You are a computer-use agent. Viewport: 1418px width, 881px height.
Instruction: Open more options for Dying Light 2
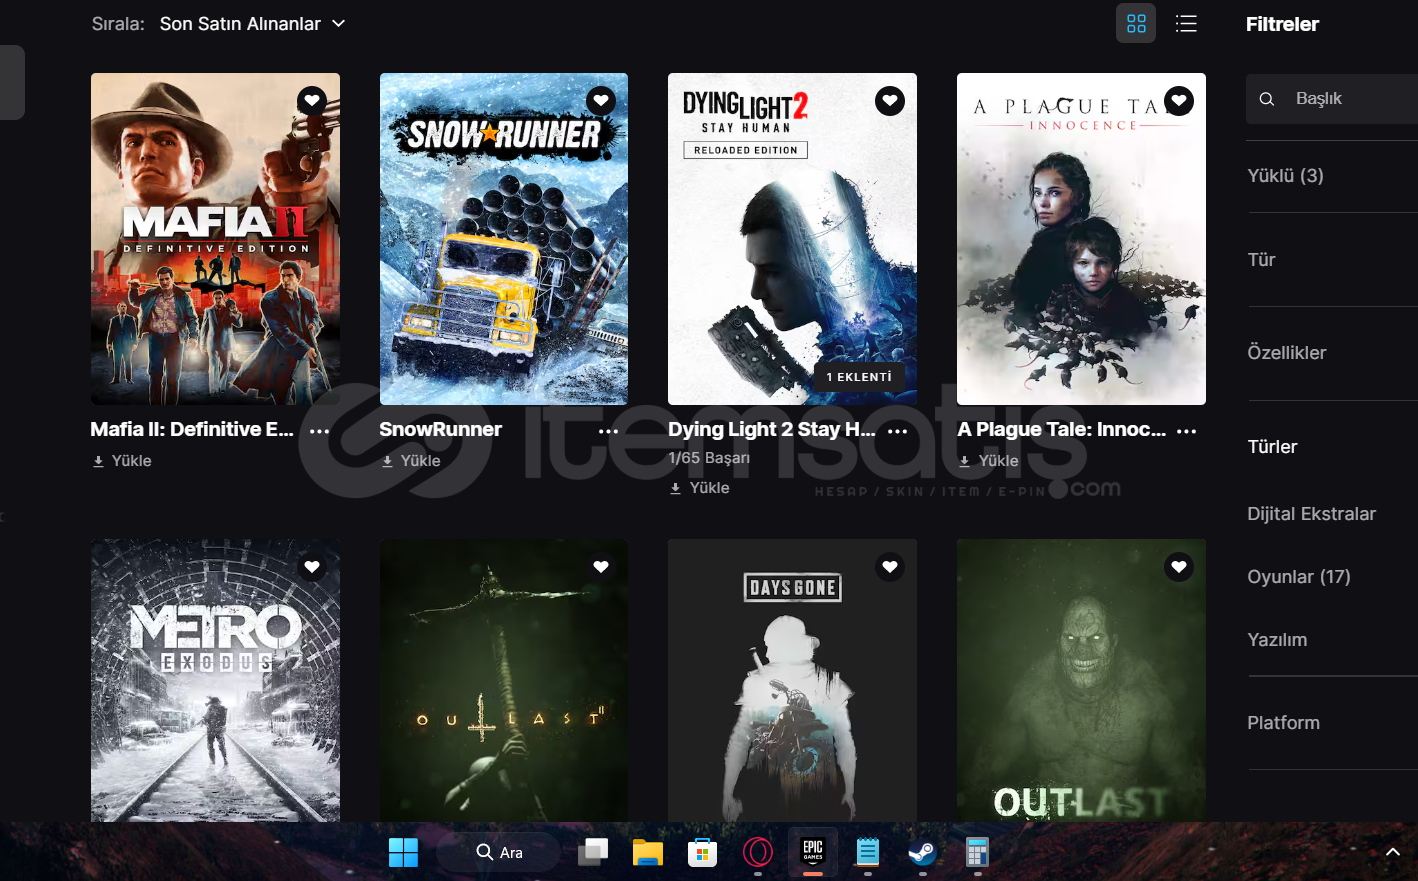pyautogui.click(x=898, y=431)
